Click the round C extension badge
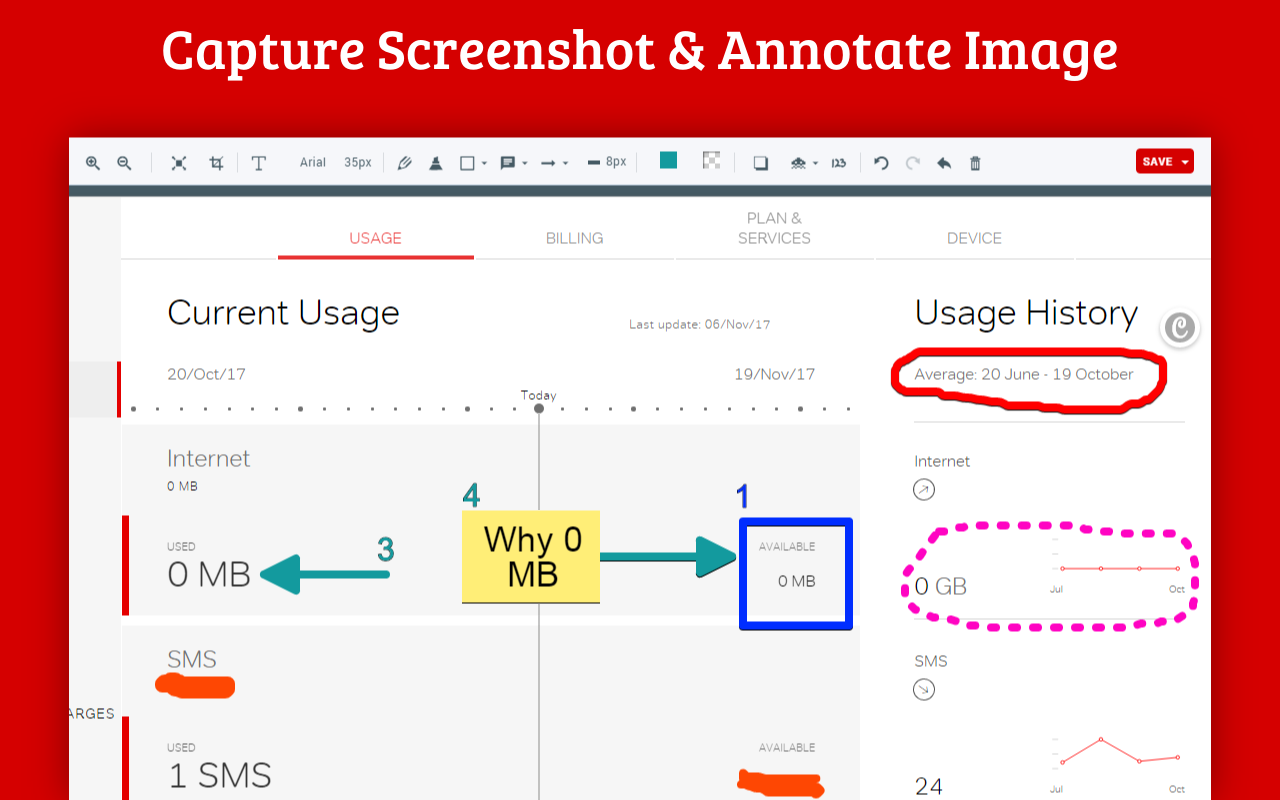The width and height of the screenshot is (1280, 800). tap(1181, 327)
